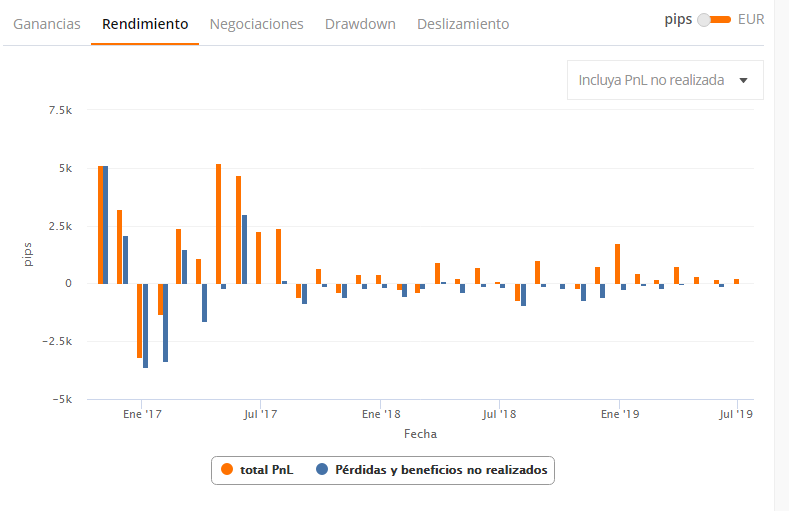Click the 2.5k y-axis value
The height and width of the screenshot is (511, 789).
[60, 226]
